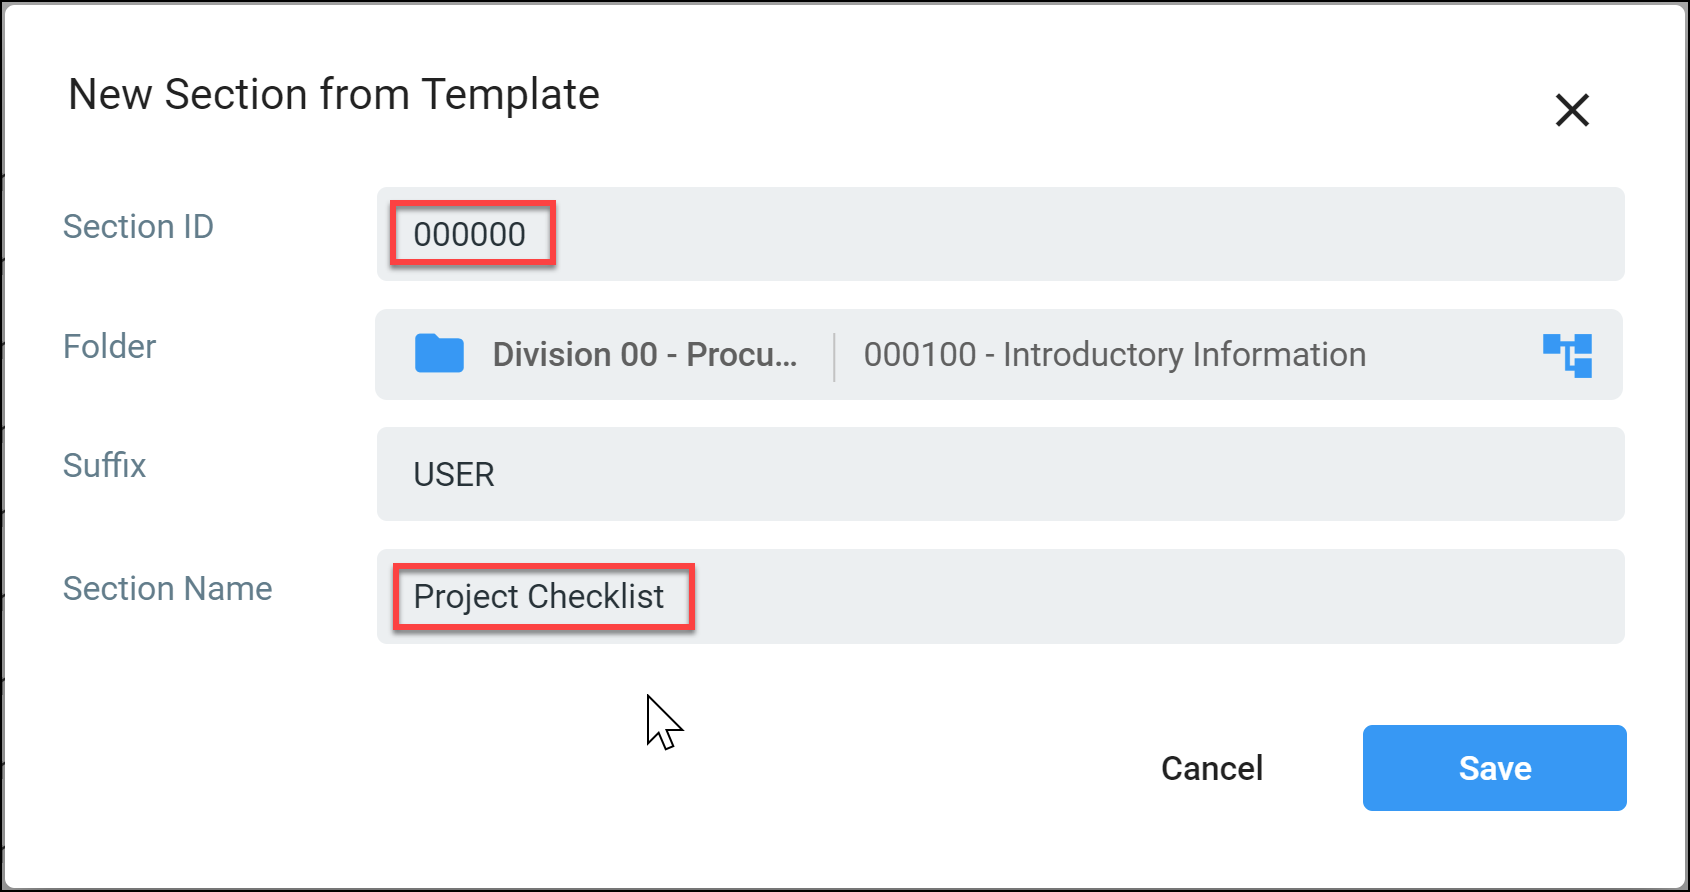The height and width of the screenshot is (892, 1690).
Task: Click the Section Name label
Action: (168, 588)
